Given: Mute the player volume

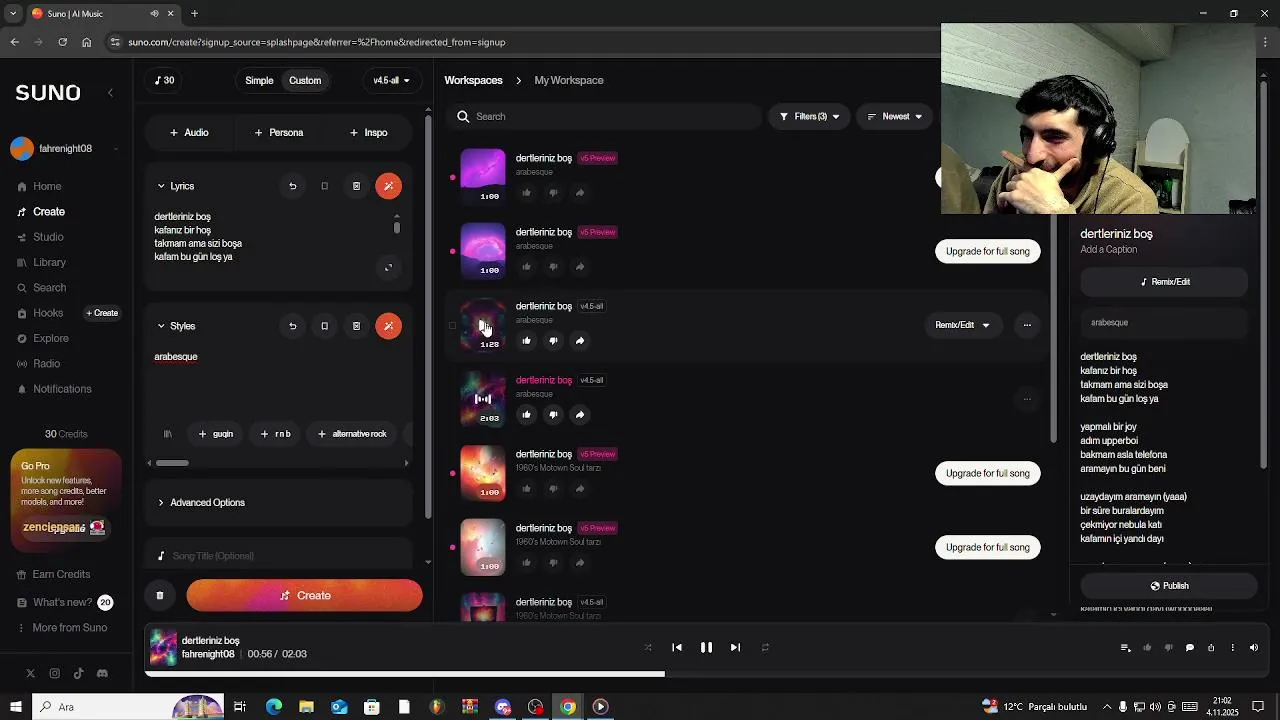Looking at the screenshot, I should [1254, 648].
